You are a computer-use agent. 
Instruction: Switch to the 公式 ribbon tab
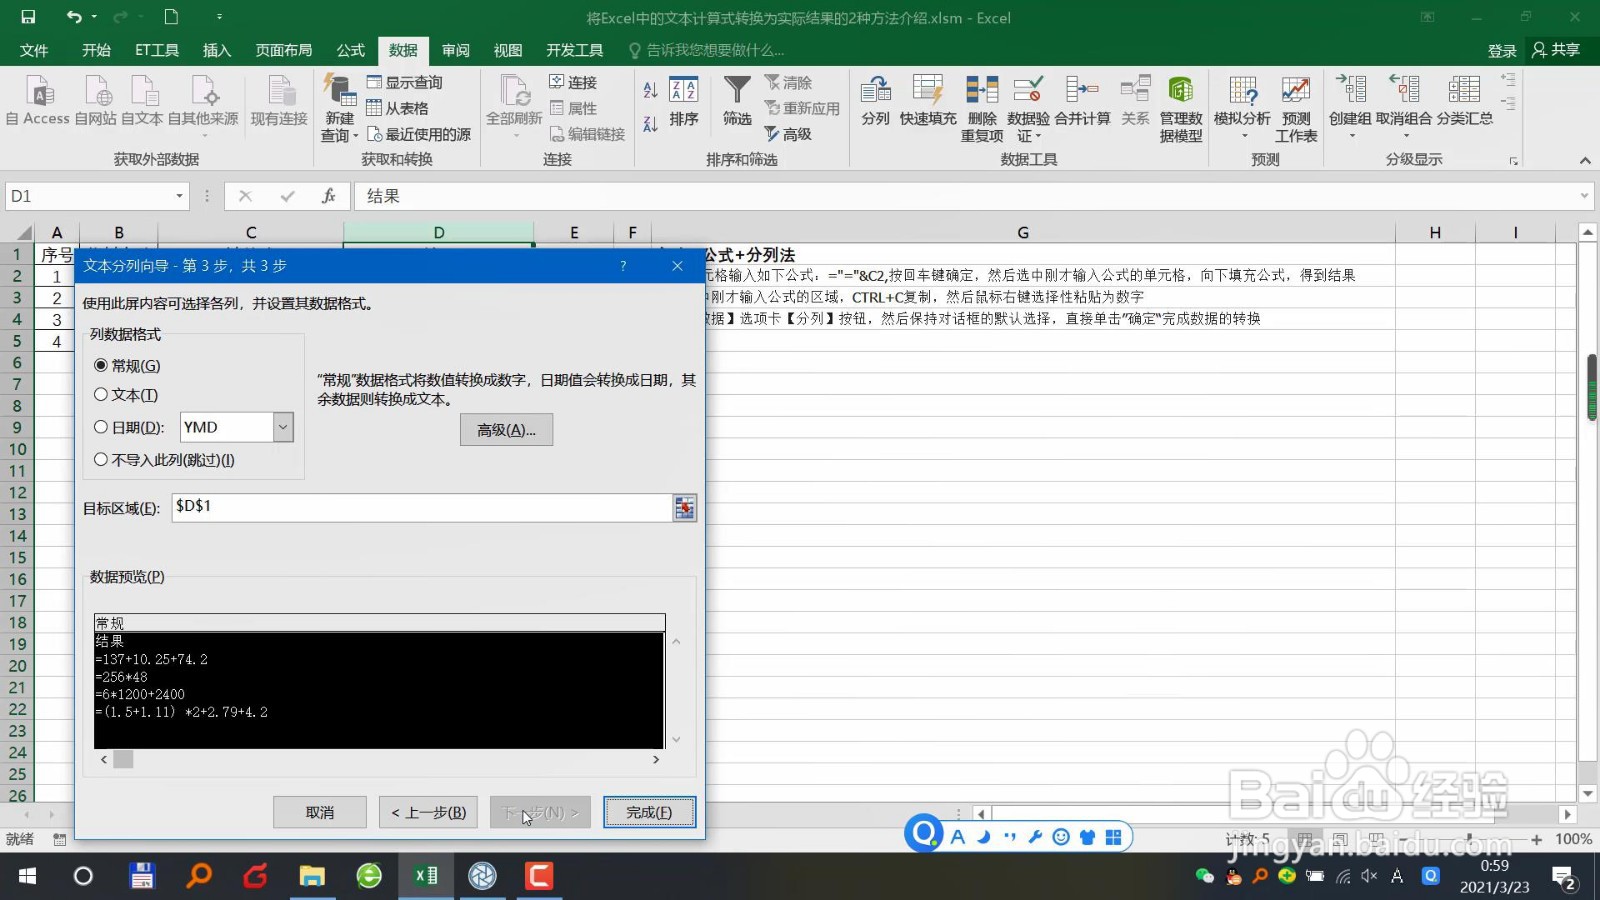click(349, 50)
